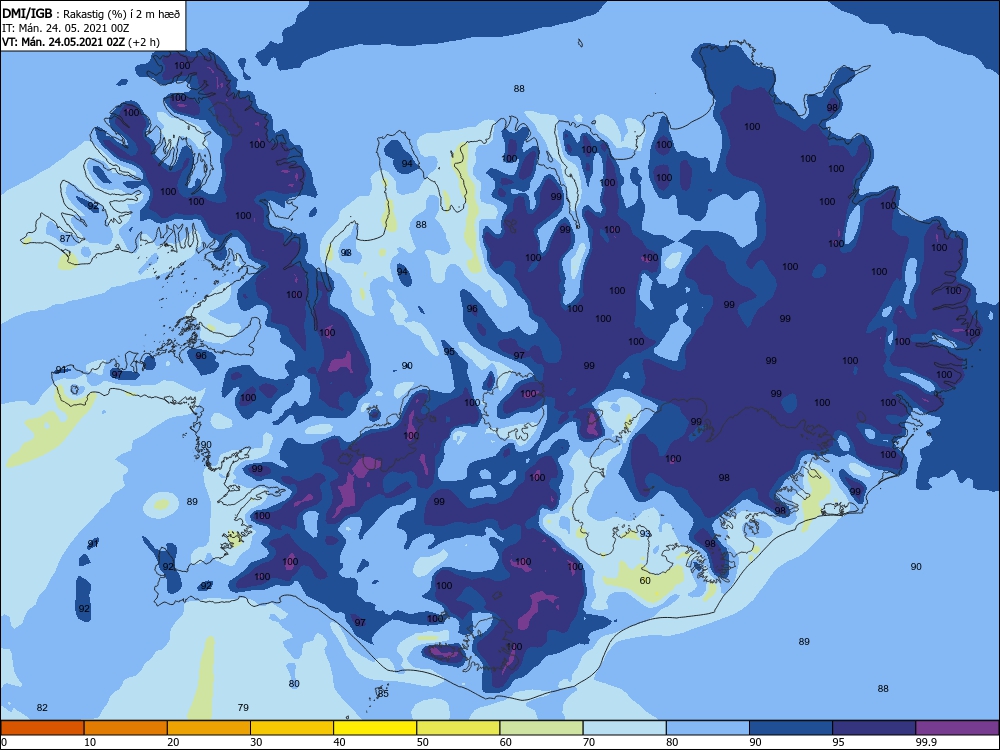The width and height of the screenshot is (1000, 750).
Task: Select the '10' legend tick label
Action: point(90,742)
